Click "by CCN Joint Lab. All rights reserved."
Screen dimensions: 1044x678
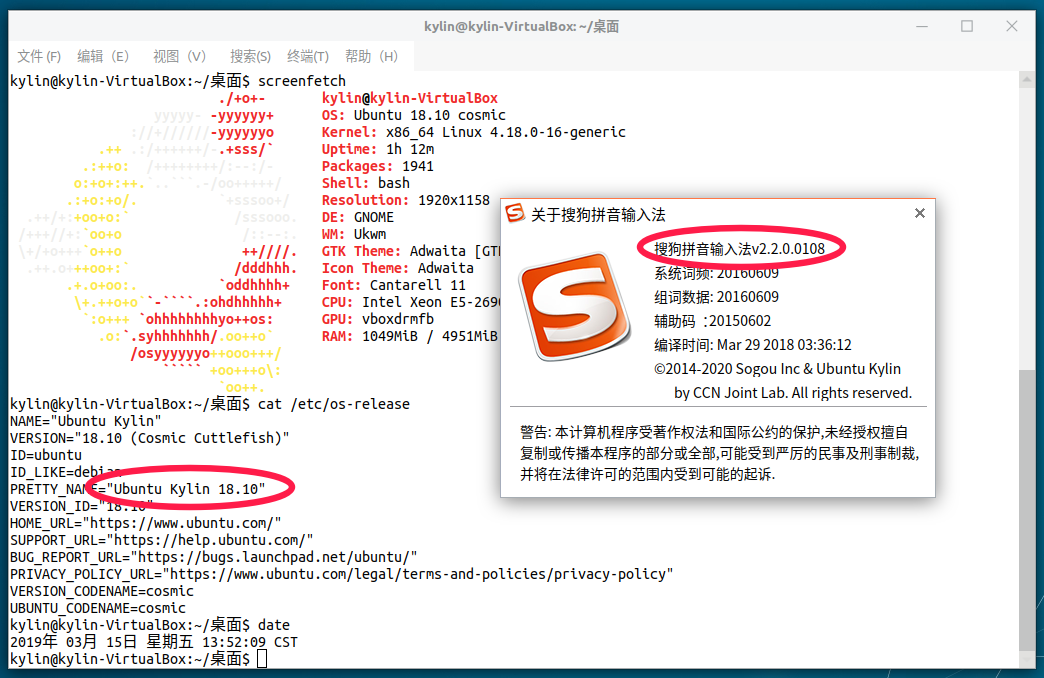tap(793, 393)
